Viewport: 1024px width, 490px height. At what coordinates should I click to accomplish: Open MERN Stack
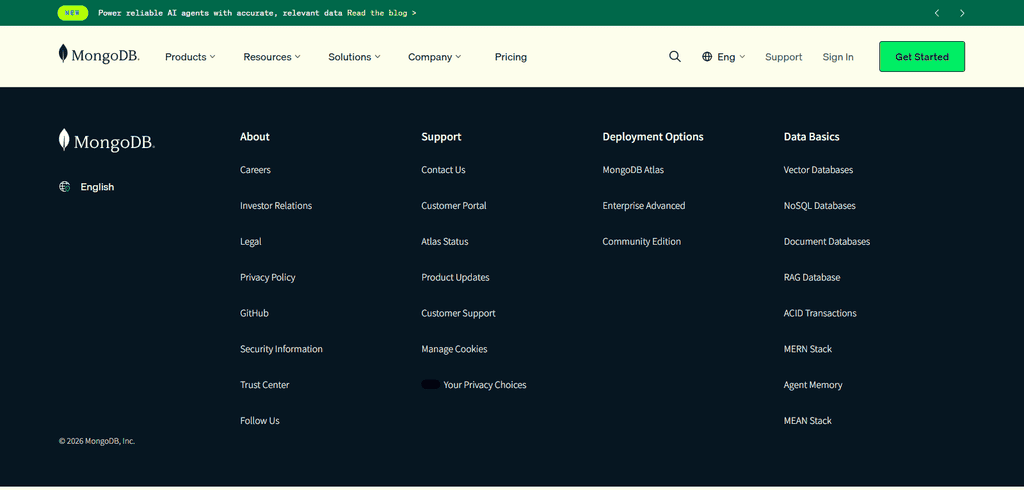point(808,350)
